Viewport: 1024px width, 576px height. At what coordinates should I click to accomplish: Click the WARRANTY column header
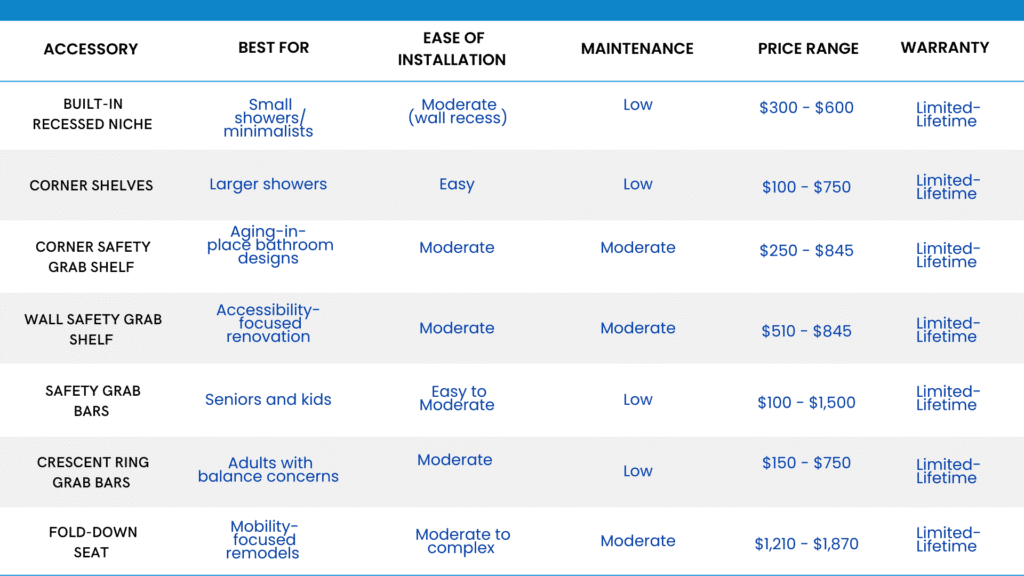click(945, 47)
